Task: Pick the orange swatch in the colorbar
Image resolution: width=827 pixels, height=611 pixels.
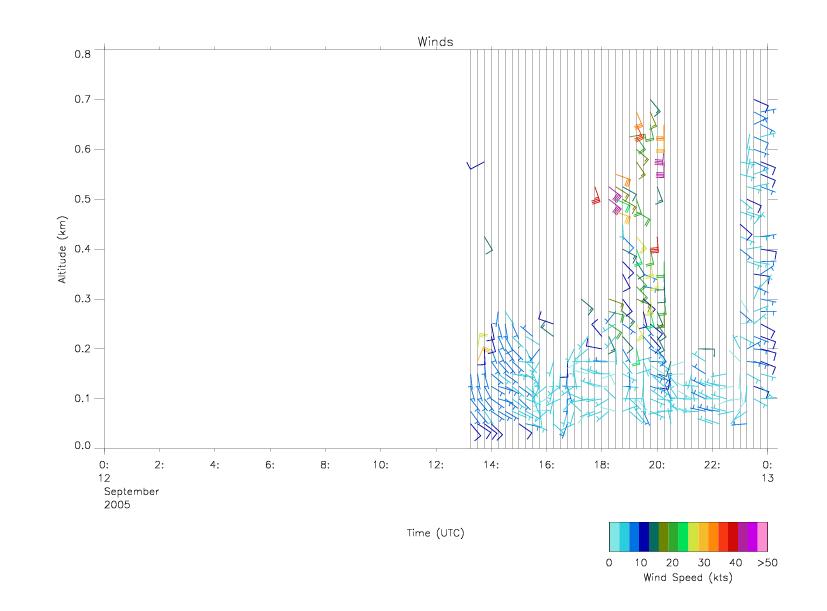Action: click(x=713, y=537)
